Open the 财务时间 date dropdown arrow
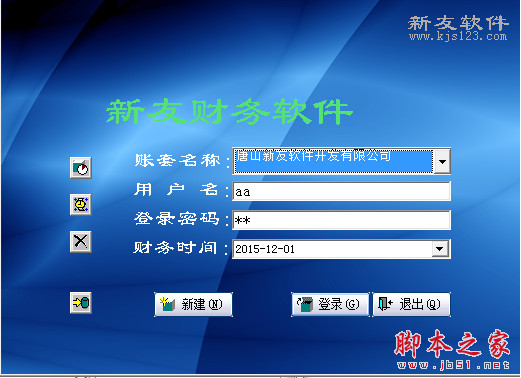 440,249
